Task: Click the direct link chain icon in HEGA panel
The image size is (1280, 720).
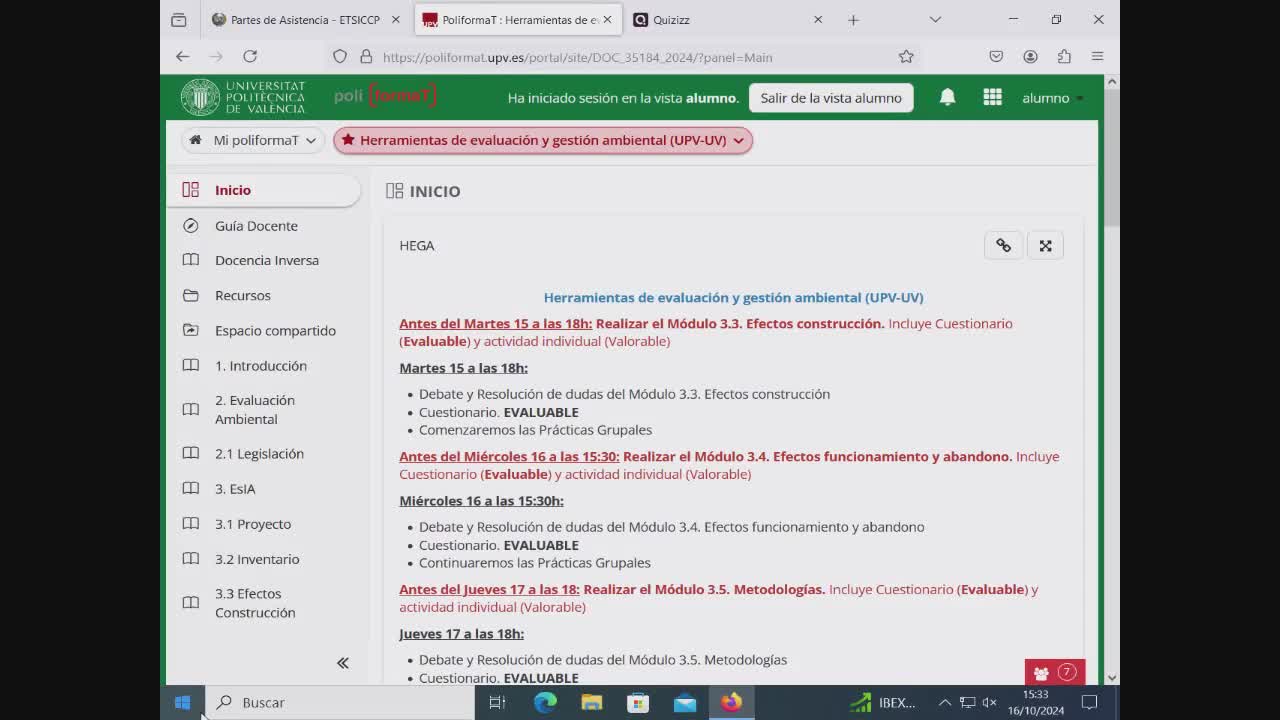Action: 1003,245
